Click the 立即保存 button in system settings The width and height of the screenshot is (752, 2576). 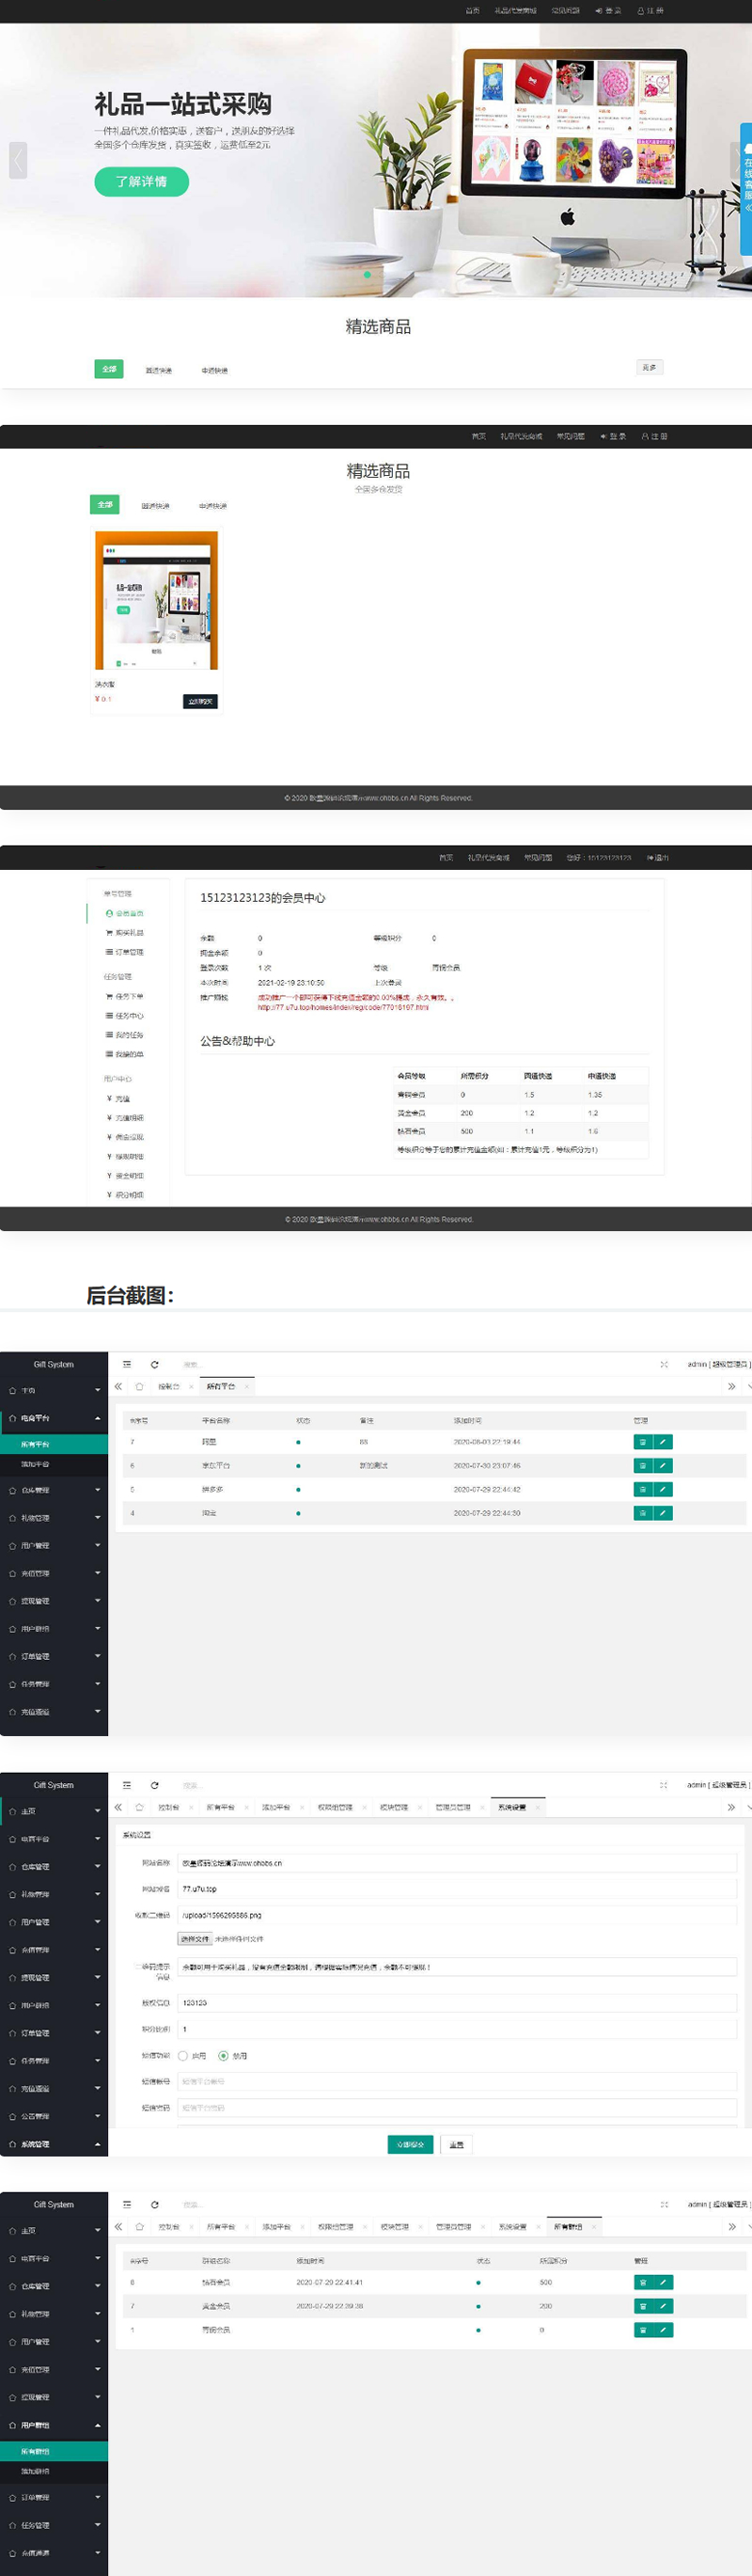[x=410, y=2144]
